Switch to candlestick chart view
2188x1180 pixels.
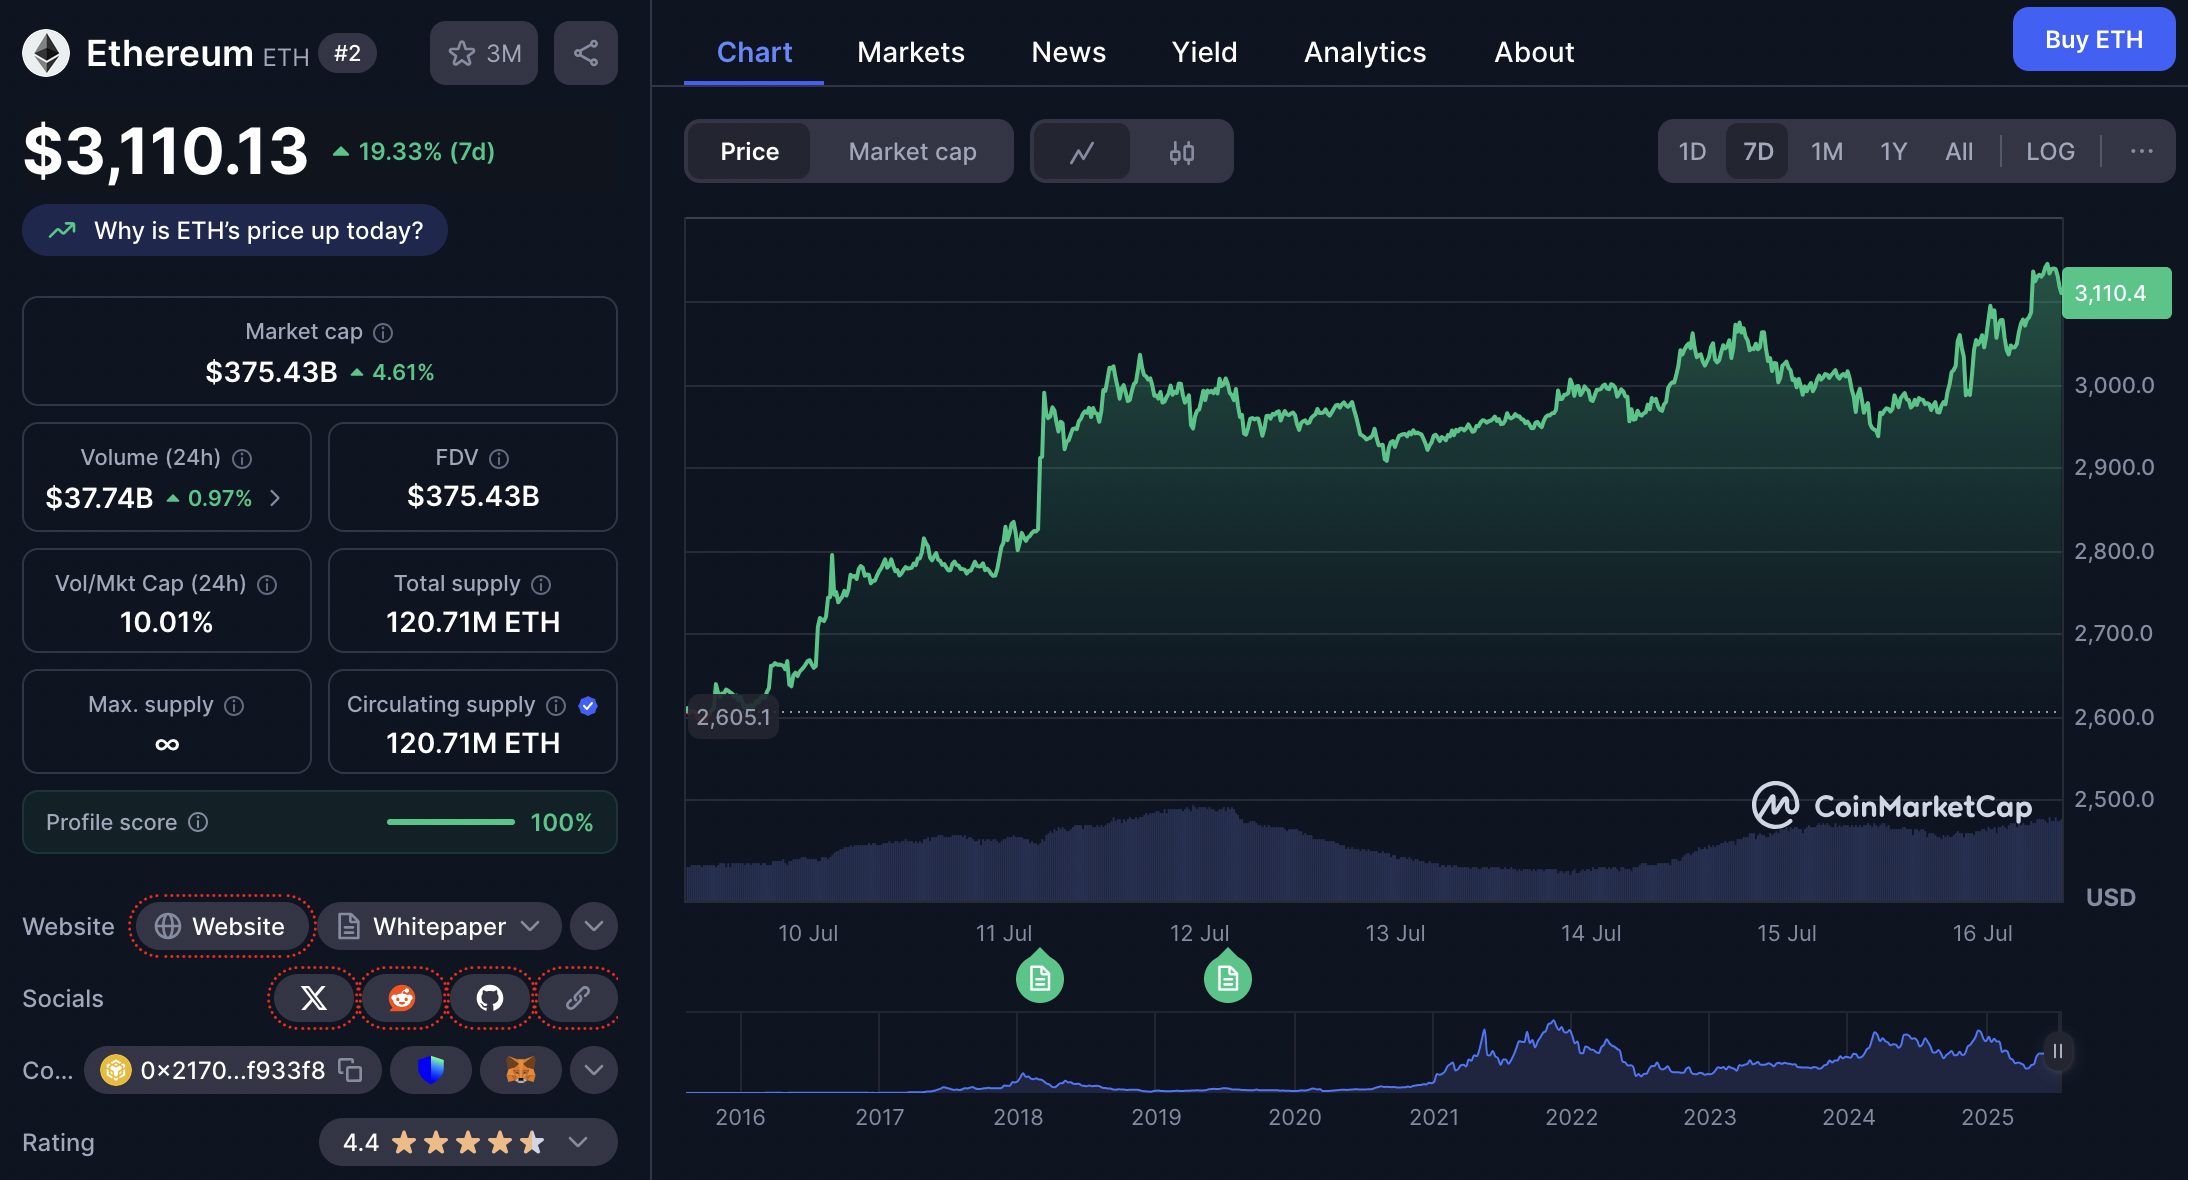(1182, 152)
